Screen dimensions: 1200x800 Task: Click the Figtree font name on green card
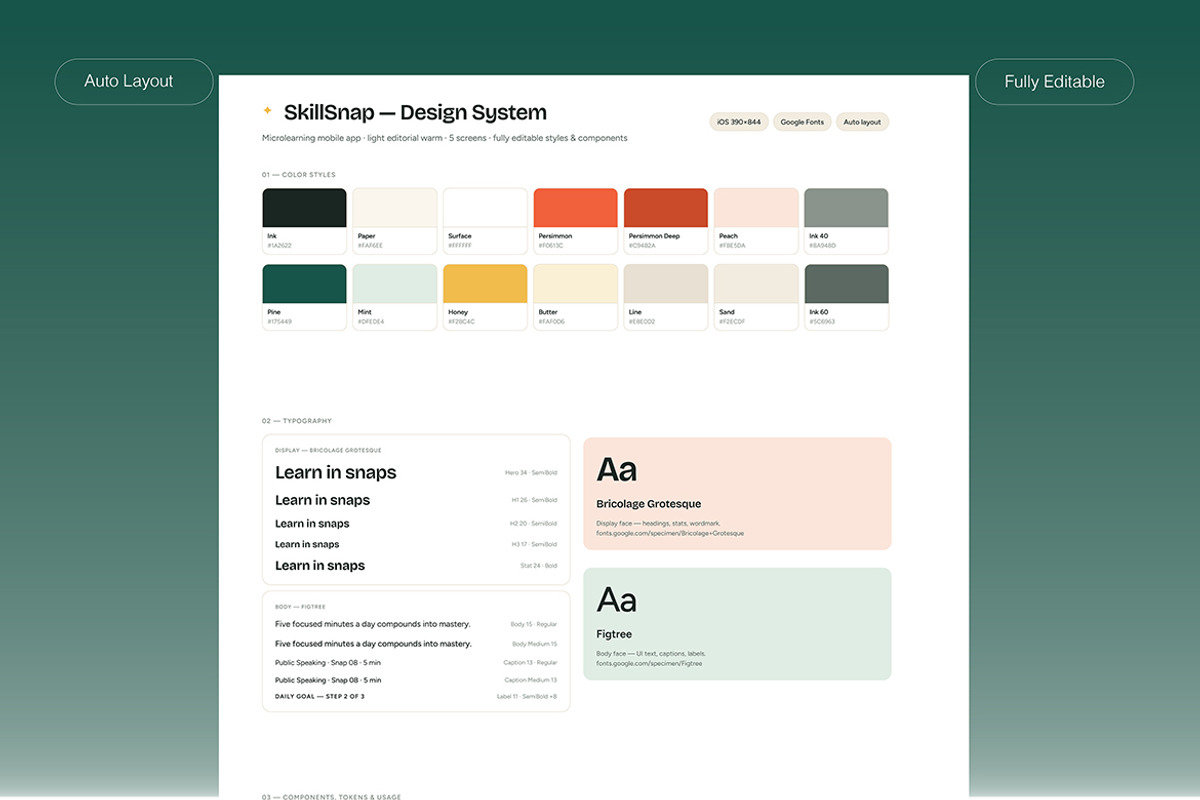614,634
